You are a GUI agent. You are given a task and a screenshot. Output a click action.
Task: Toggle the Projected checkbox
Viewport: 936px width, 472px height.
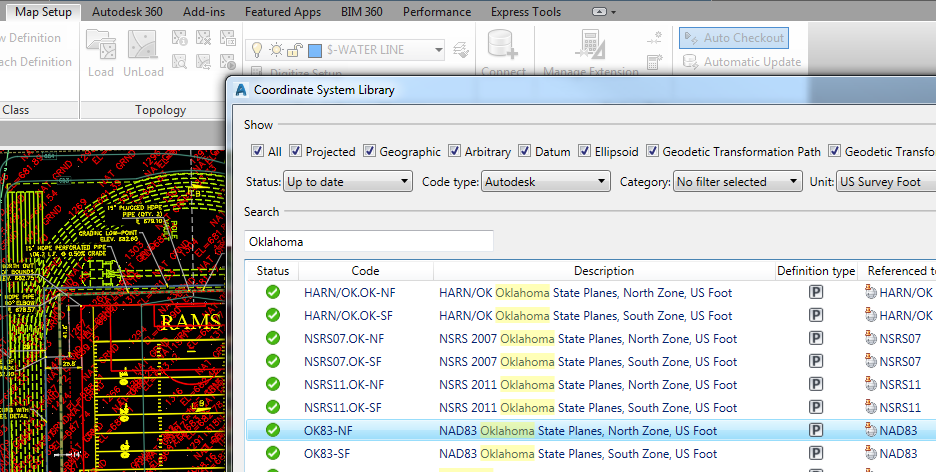[295, 151]
